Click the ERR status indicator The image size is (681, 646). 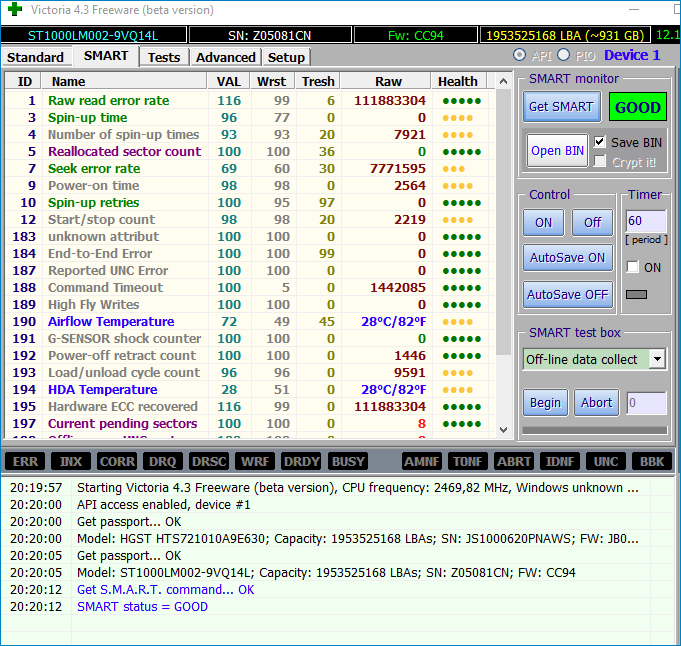coord(25,461)
